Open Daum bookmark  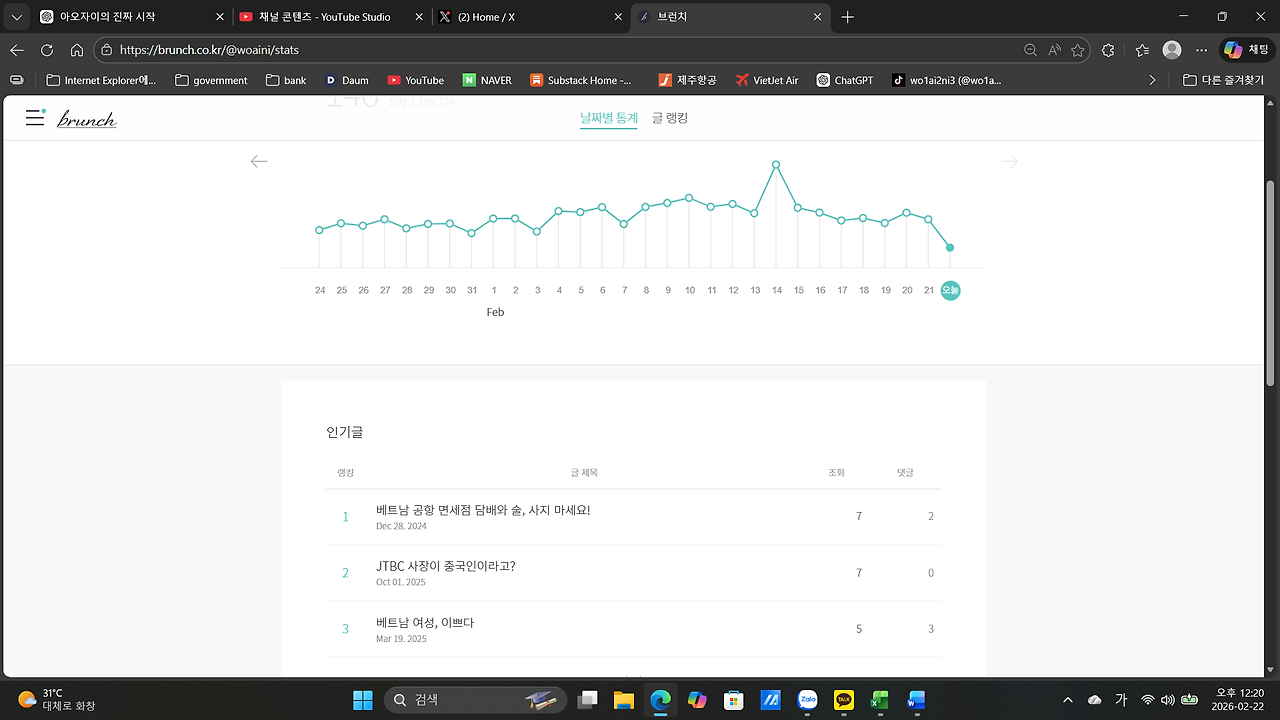(347, 80)
